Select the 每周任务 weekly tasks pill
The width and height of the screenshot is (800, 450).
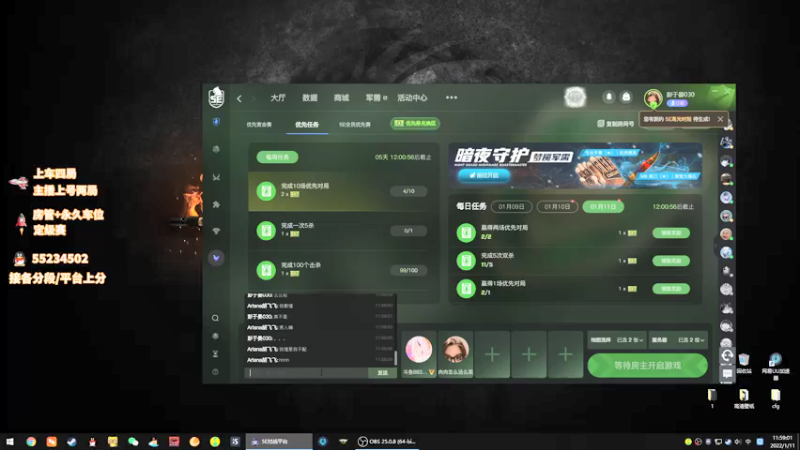click(277, 157)
